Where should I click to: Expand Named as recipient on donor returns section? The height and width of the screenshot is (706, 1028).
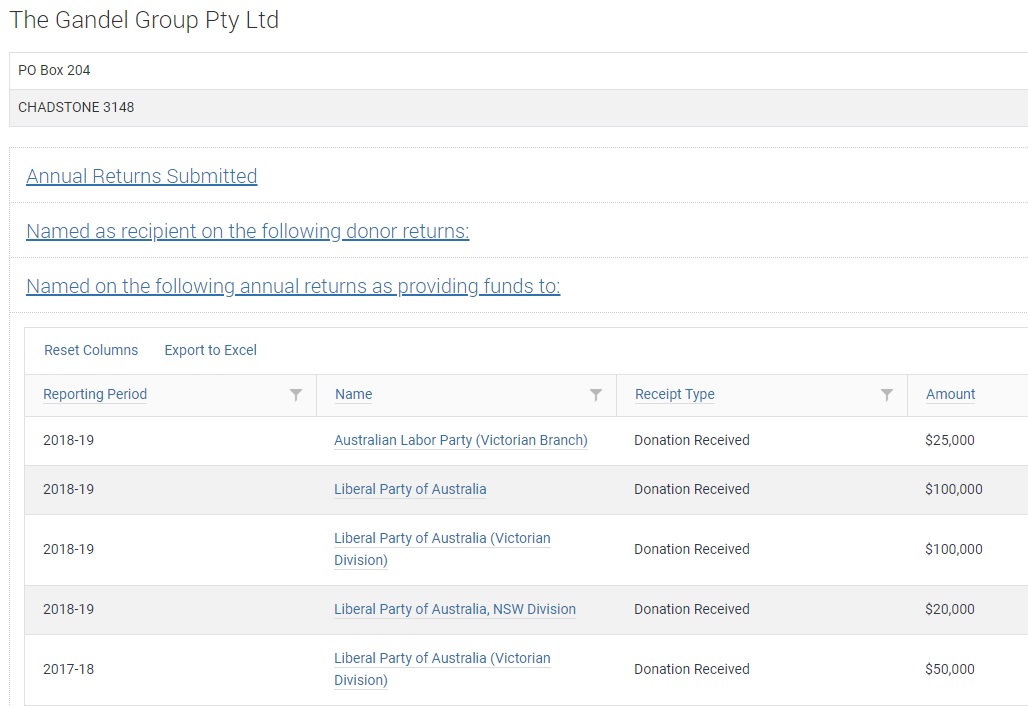248,231
